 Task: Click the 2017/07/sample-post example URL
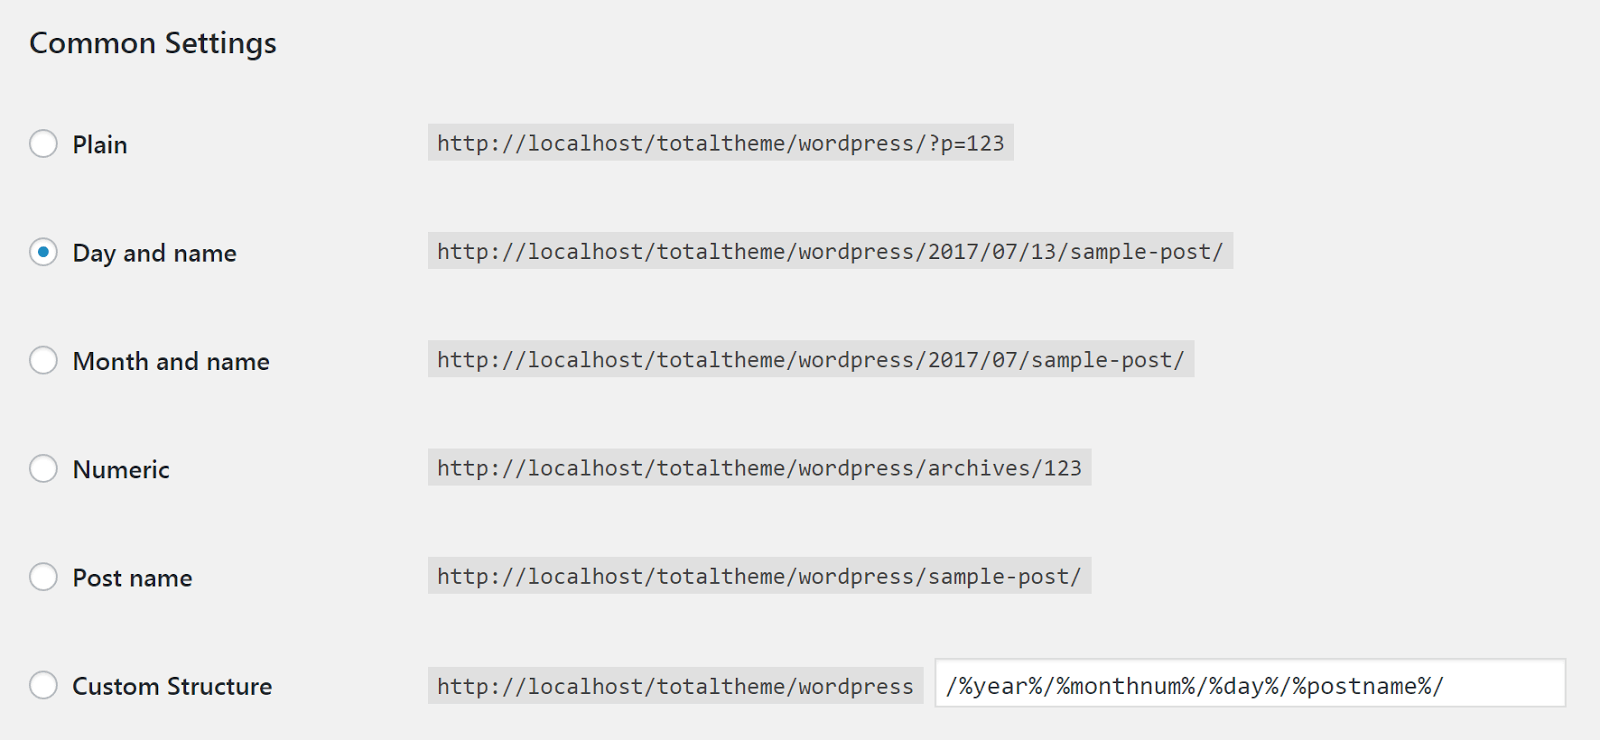(x=810, y=359)
